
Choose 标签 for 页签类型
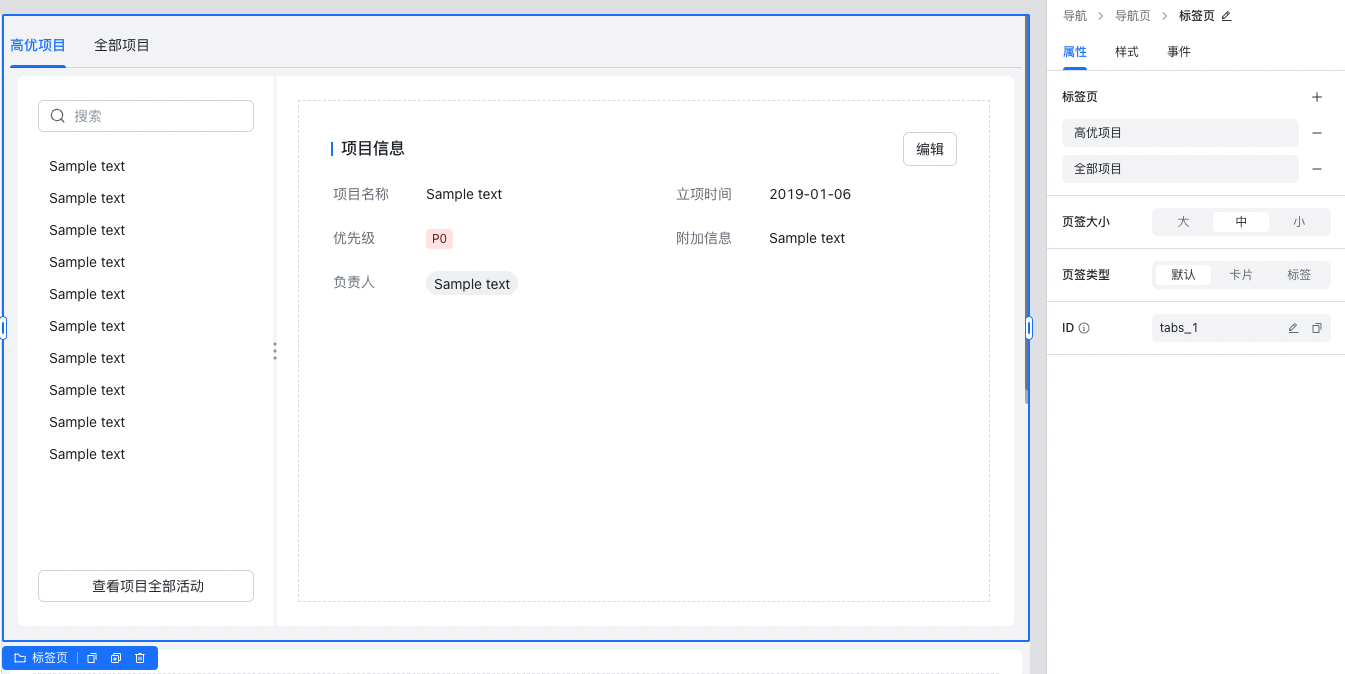(1299, 275)
